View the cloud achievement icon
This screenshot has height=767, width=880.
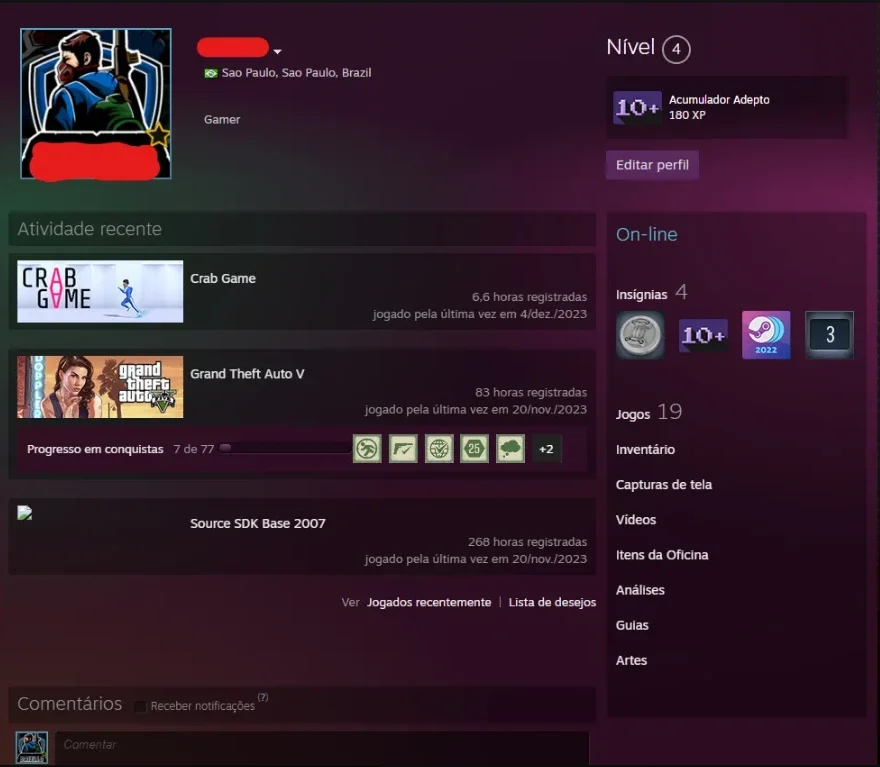click(510, 448)
